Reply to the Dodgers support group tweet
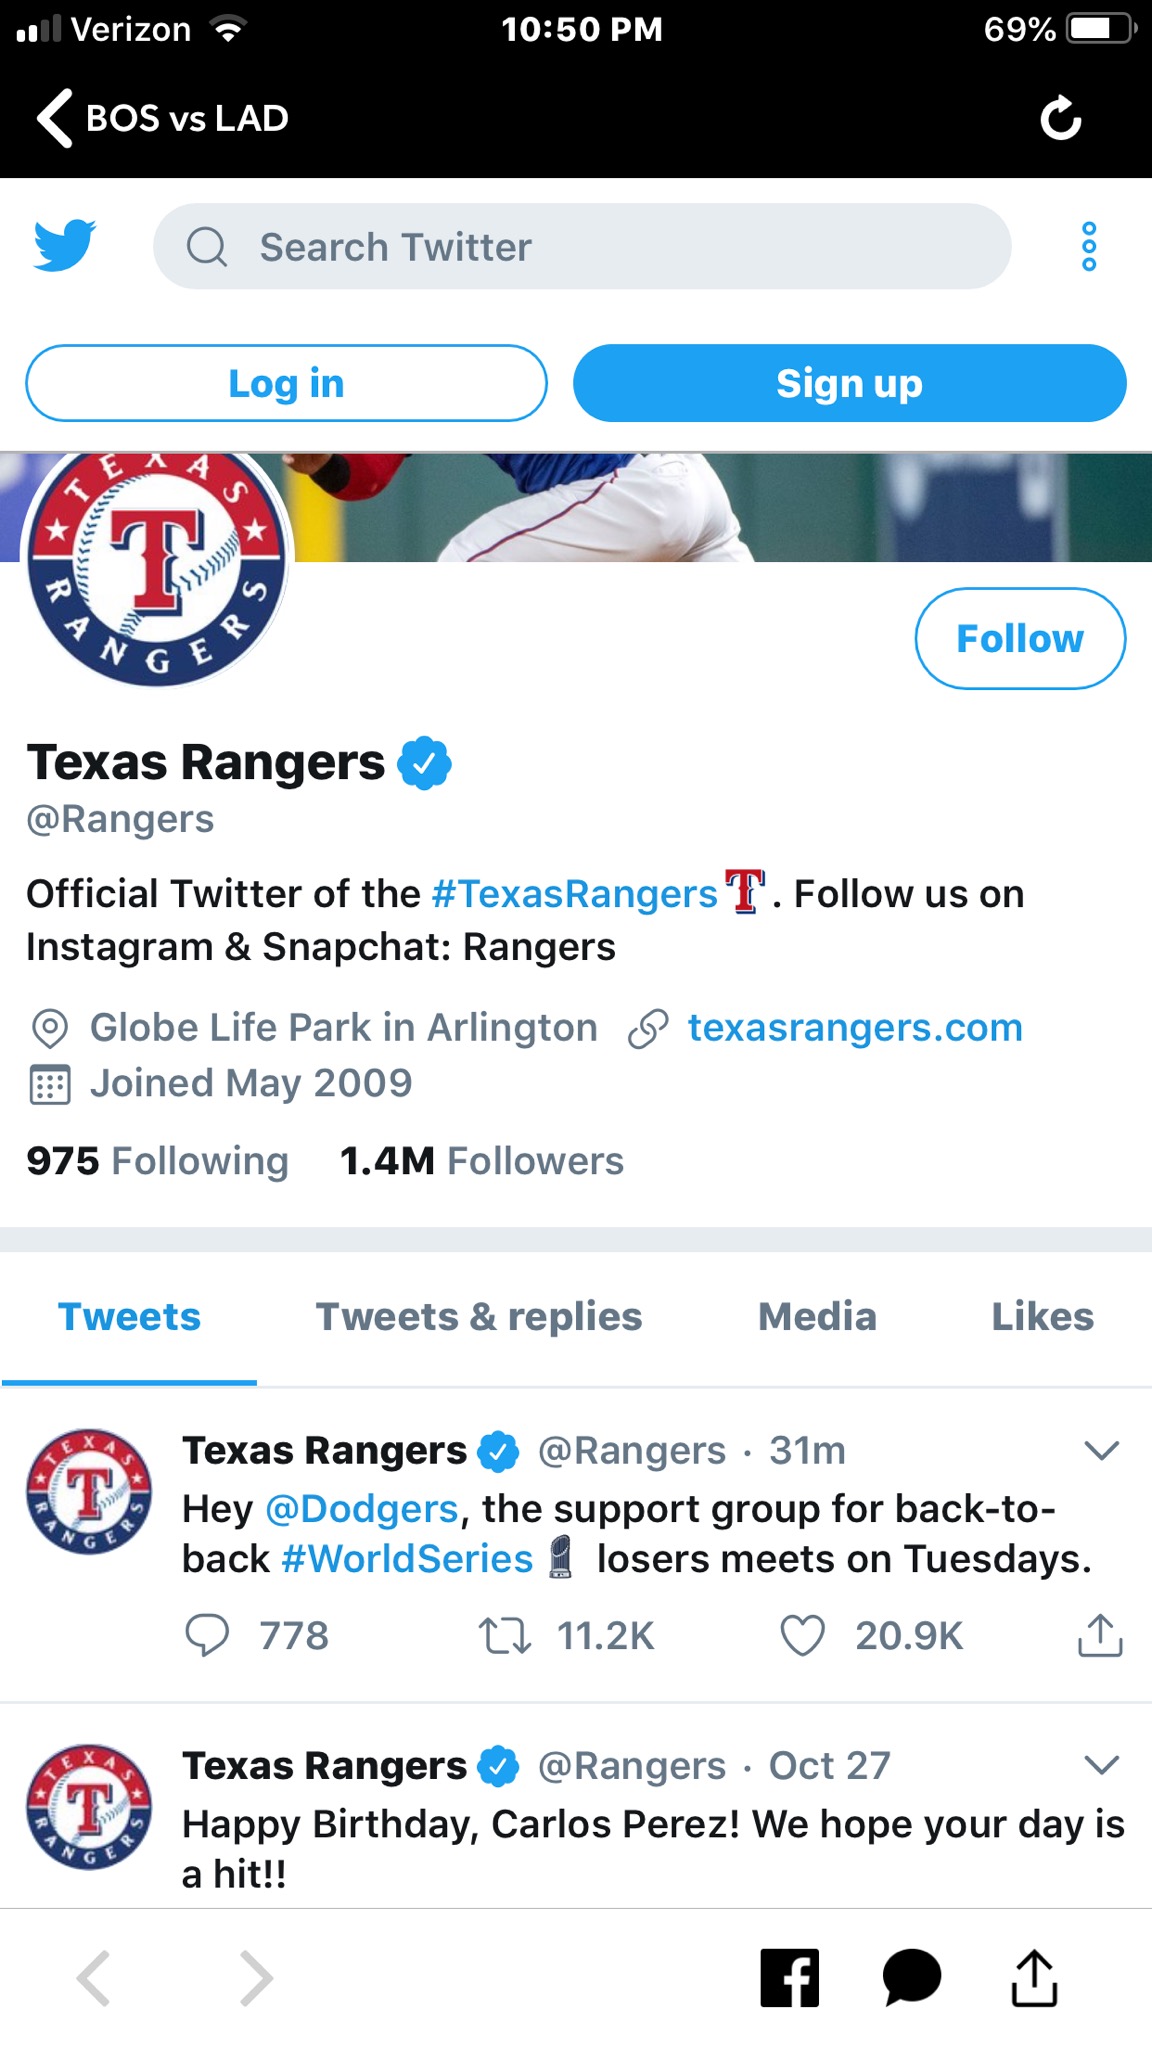The width and height of the screenshot is (1152, 2048). click(x=208, y=1636)
